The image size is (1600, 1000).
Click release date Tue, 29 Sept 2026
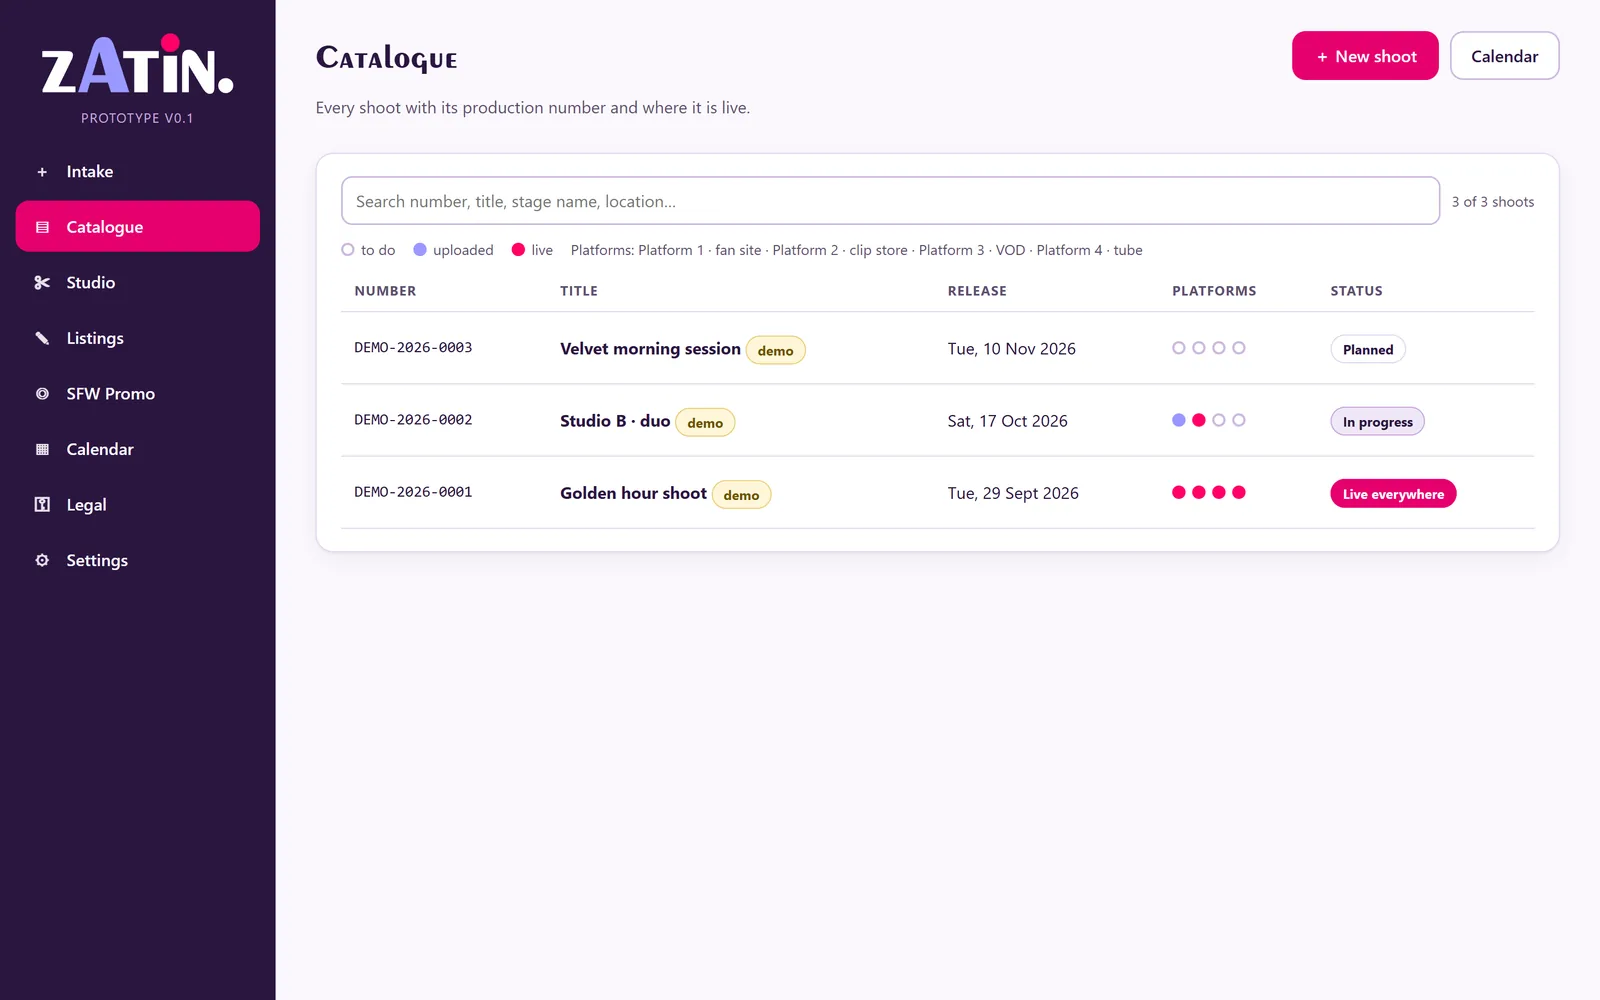pyautogui.click(x=1013, y=493)
